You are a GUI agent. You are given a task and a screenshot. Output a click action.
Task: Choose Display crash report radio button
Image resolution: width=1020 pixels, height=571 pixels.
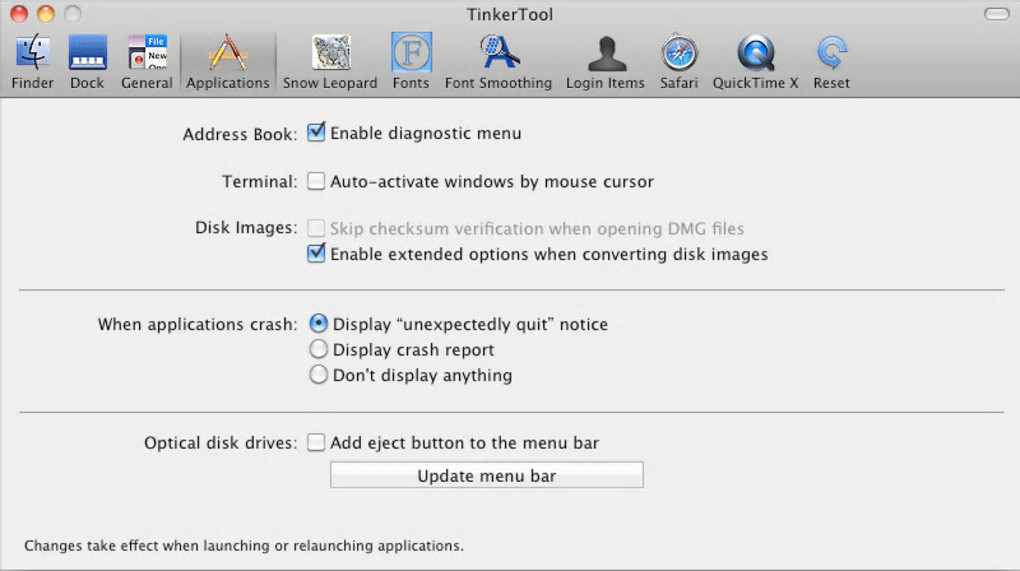[x=318, y=349]
